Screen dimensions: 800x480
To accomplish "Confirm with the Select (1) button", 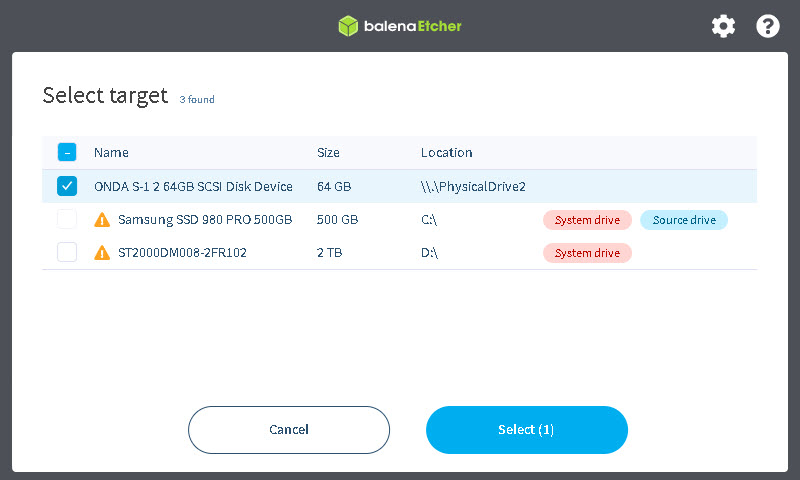I will tap(527, 430).
